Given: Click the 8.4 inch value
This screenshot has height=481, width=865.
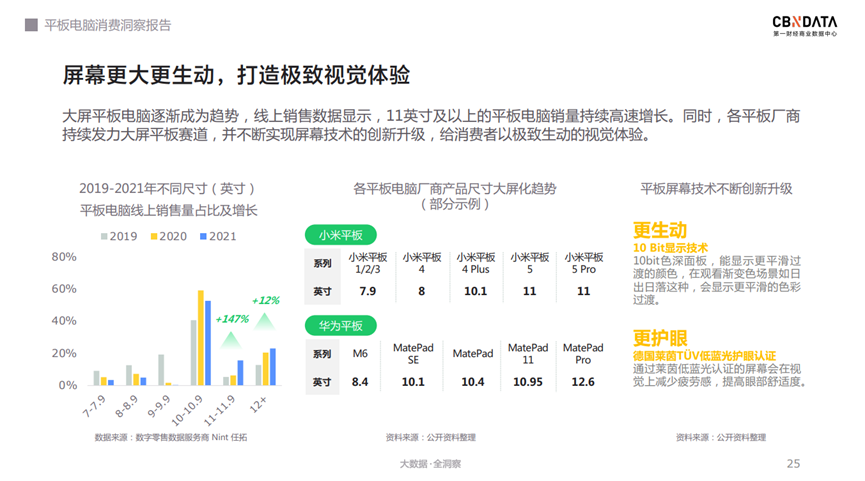Looking at the screenshot, I should pos(360,382).
